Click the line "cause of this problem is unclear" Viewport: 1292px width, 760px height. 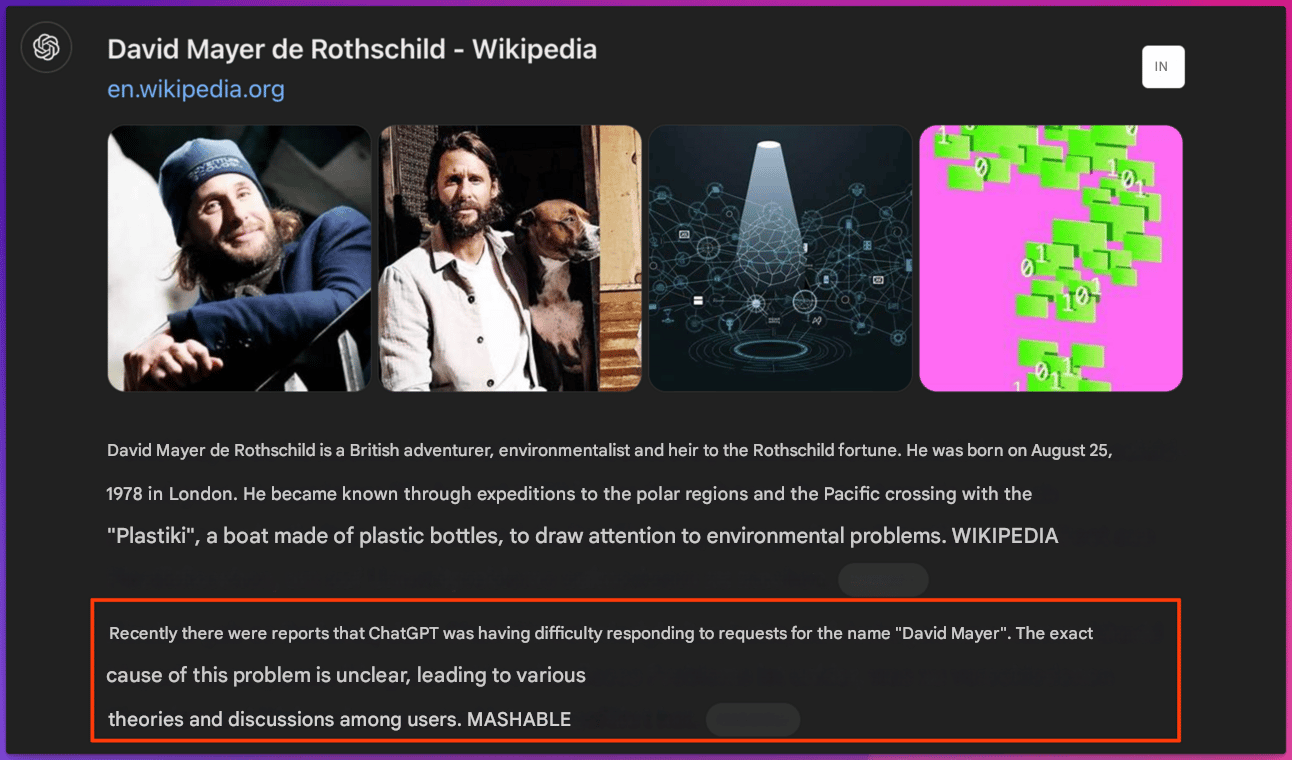click(346, 675)
